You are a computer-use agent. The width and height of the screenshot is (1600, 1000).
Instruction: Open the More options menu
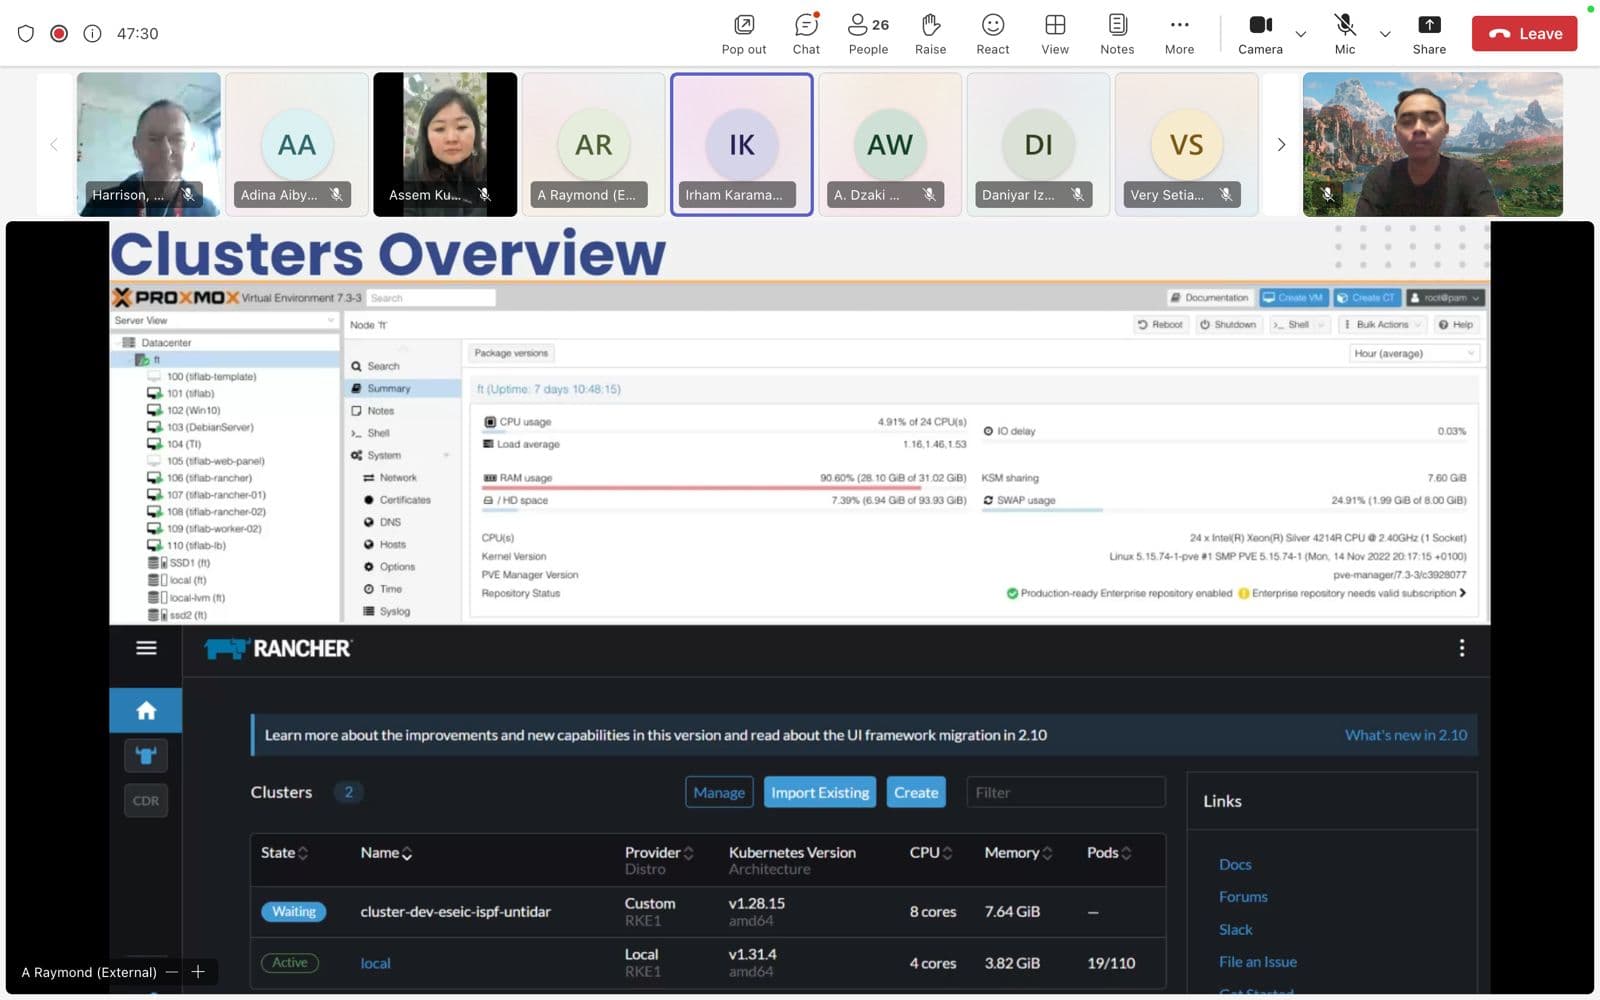point(1179,34)
